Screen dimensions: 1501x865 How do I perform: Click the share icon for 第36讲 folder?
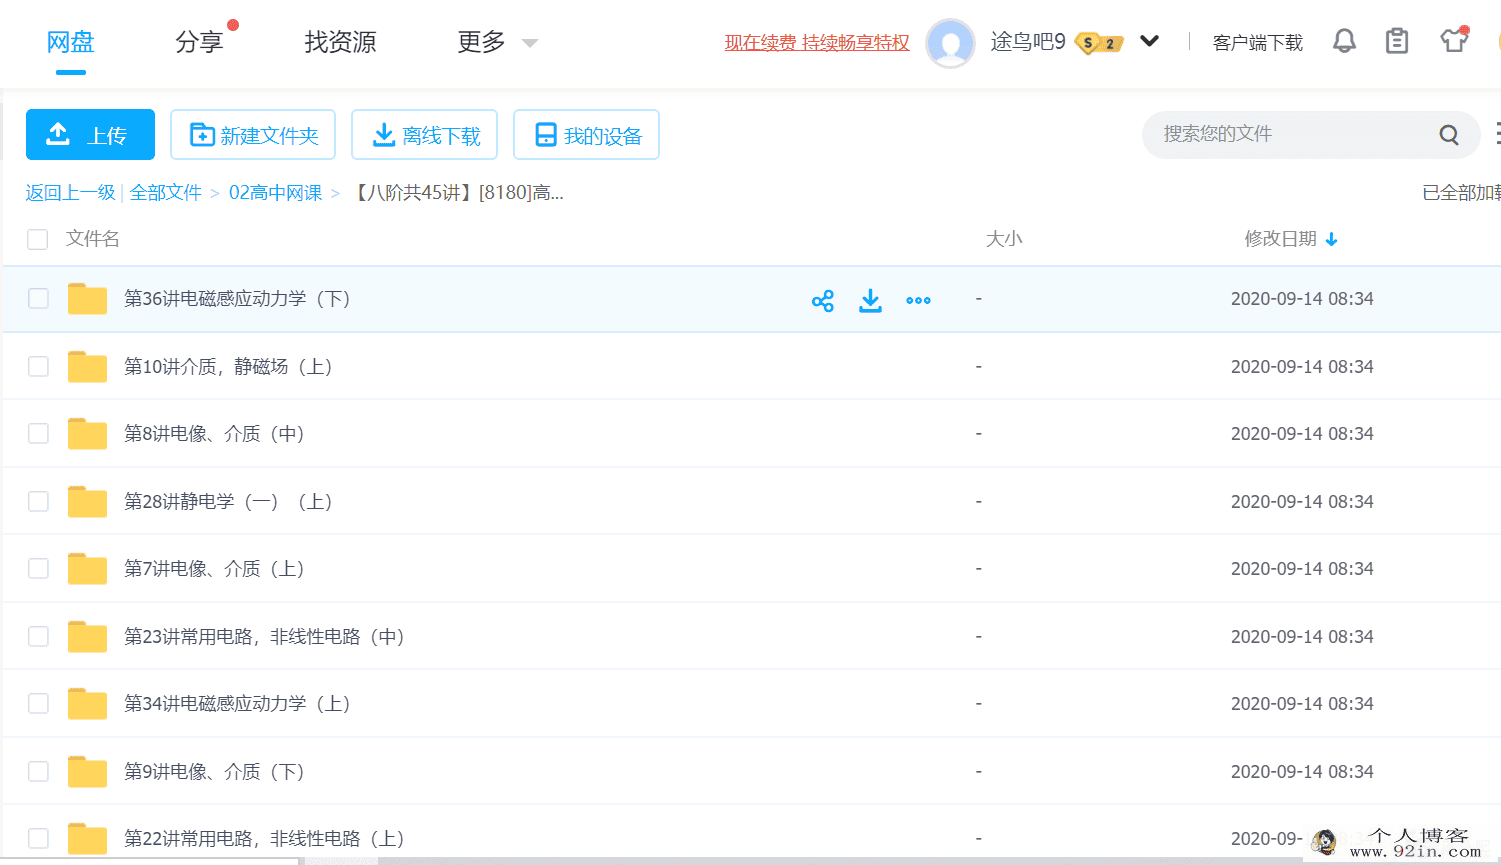tap(823, 300)
